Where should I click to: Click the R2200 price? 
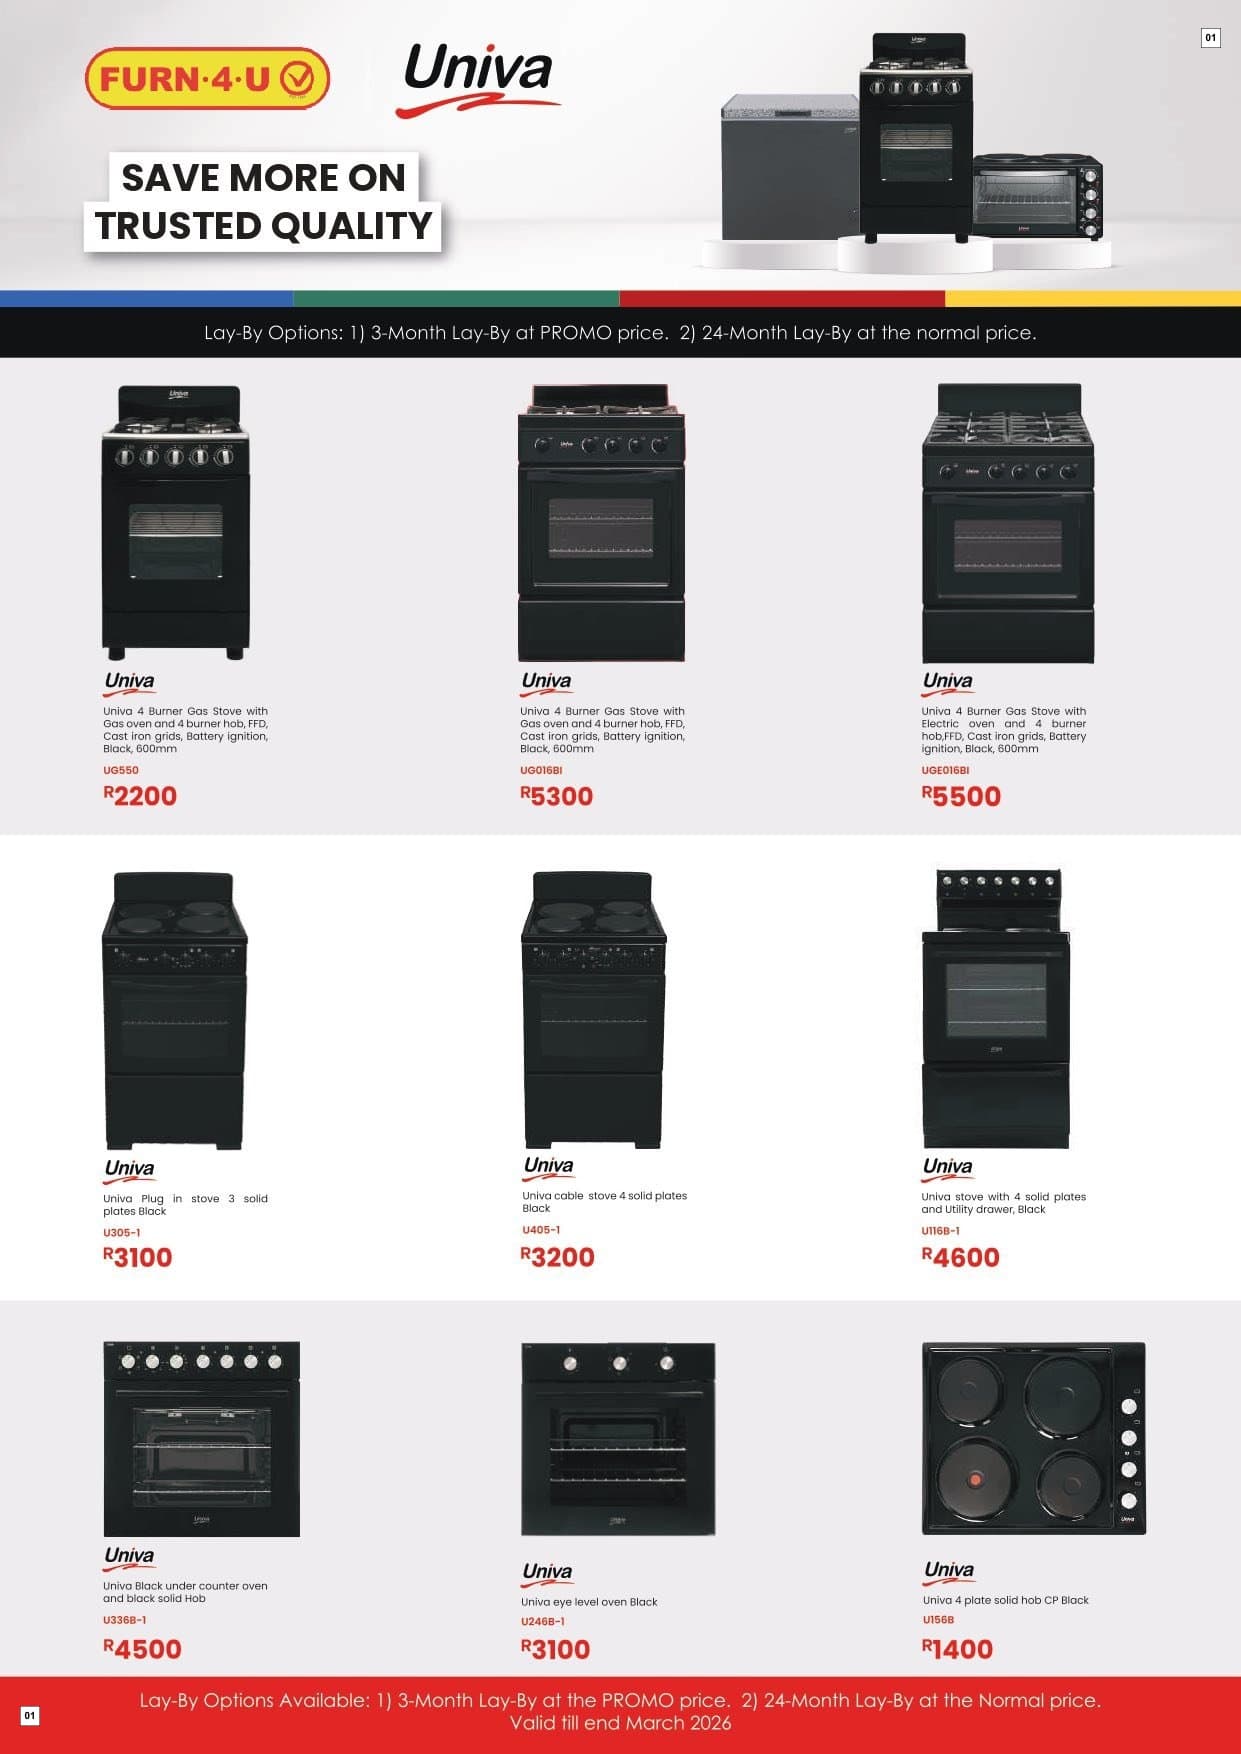click(140, 796)
